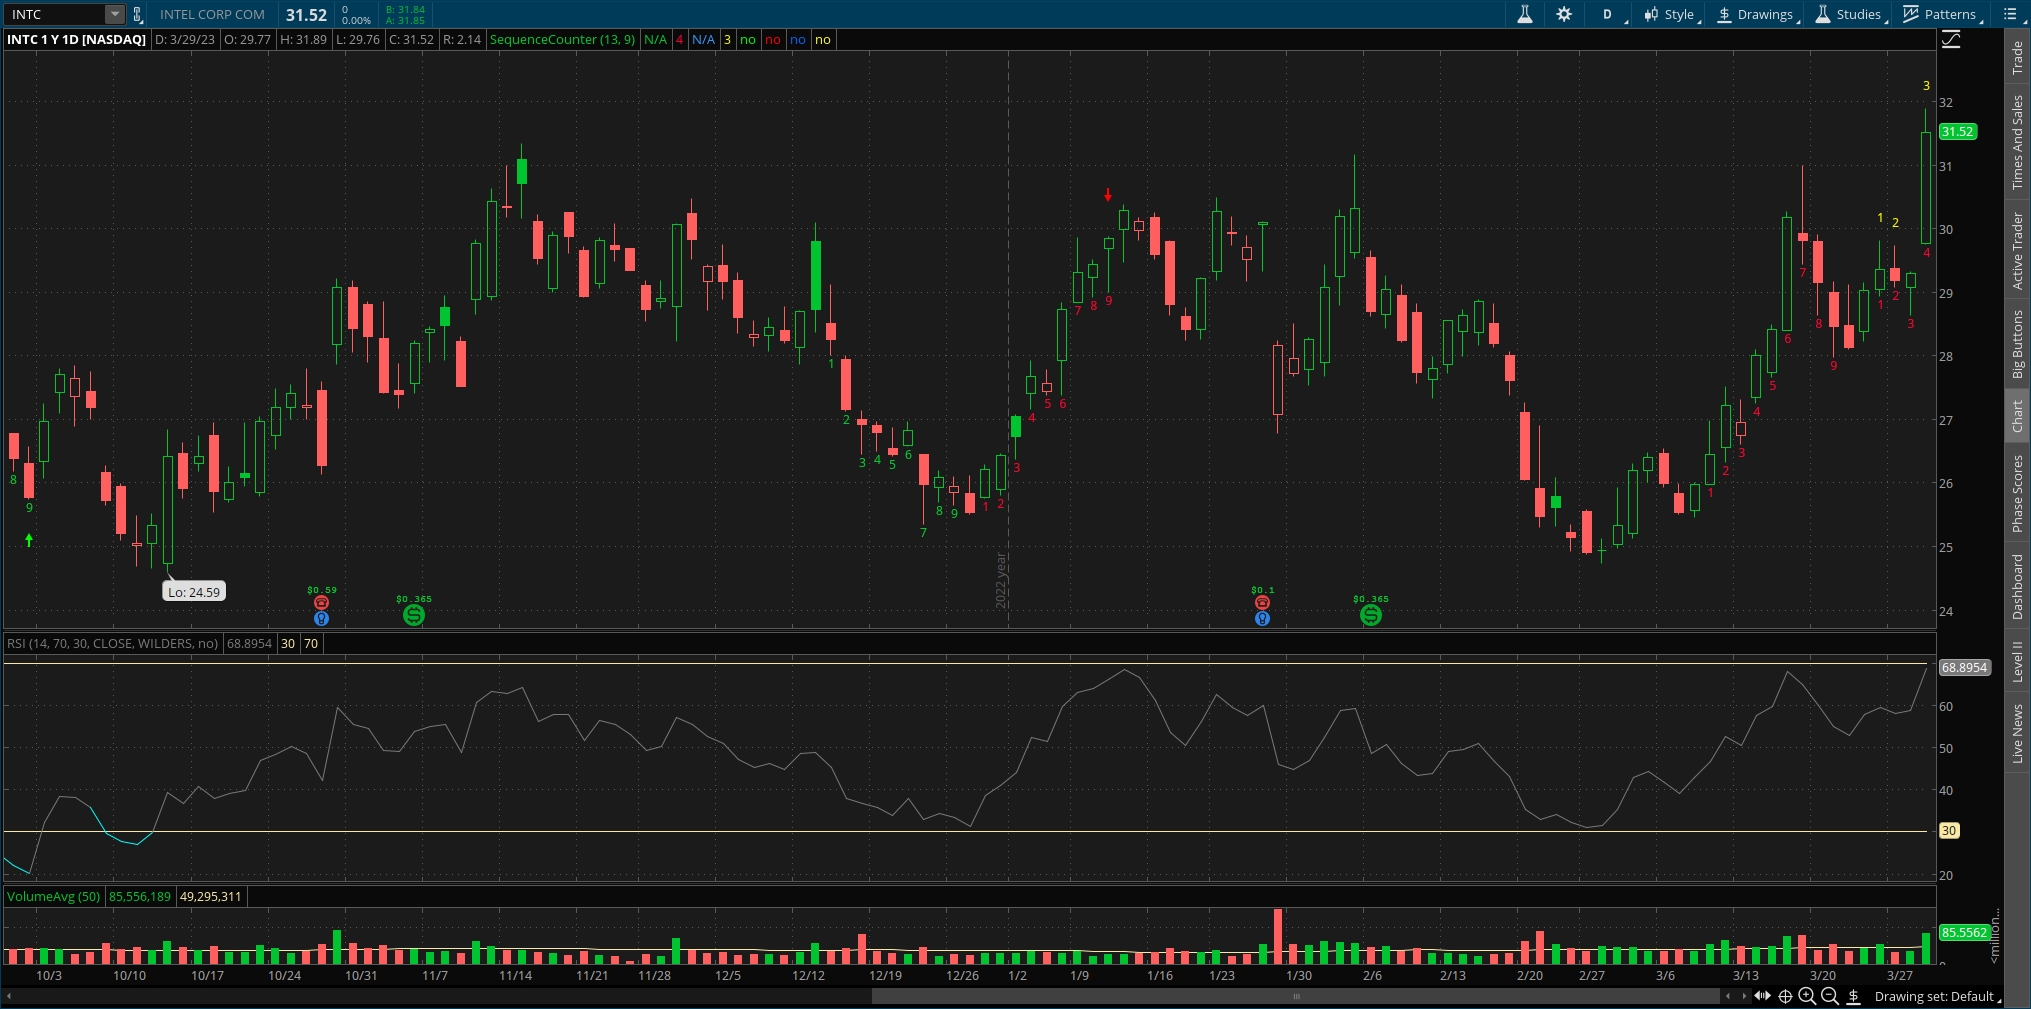
Task: Toggle drawing tools dollar icon at bottom
Action: pyautogui.click(x=1853, y=996)
